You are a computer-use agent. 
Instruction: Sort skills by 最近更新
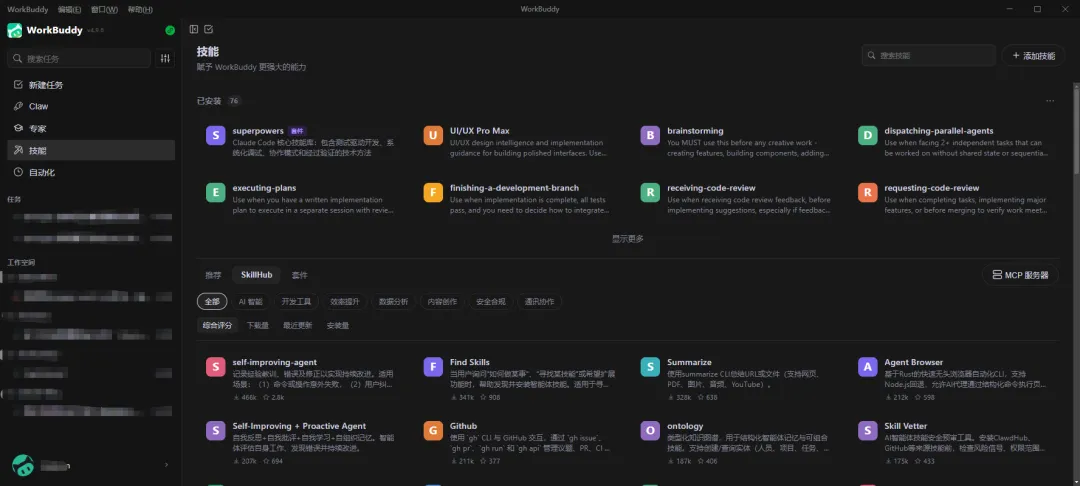click(298, 325)
